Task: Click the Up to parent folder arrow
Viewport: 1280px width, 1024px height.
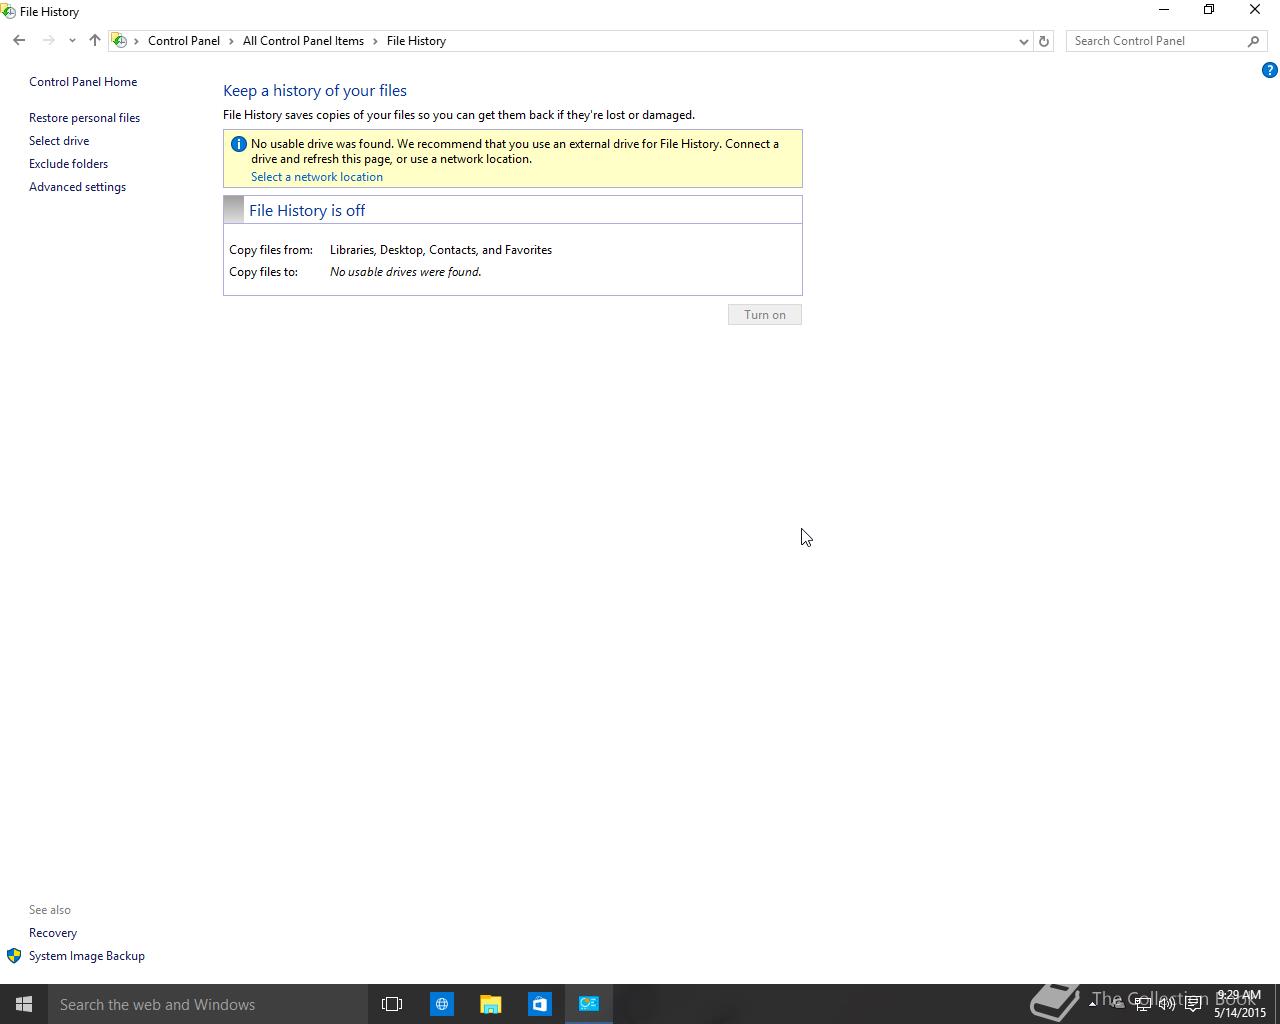Action: click(95, 41)
